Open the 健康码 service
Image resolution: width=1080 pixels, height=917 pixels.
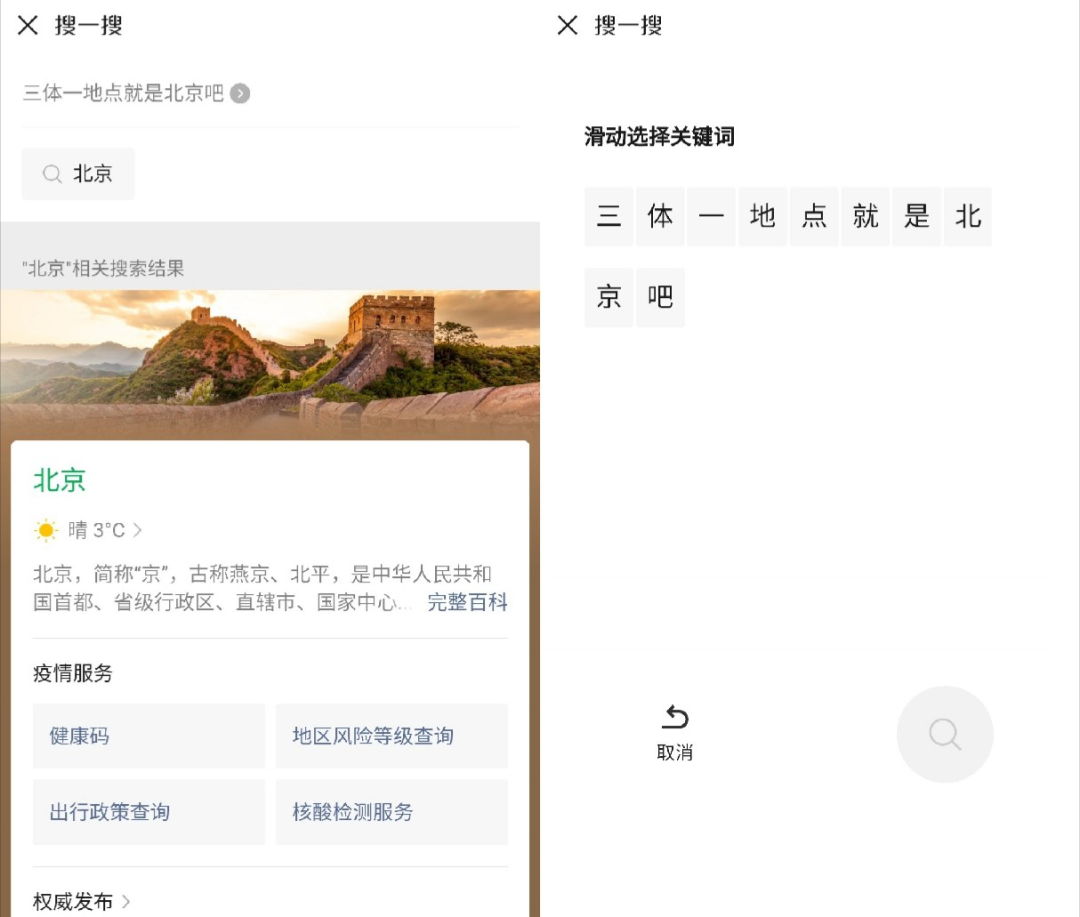click(x=148, y=736)
